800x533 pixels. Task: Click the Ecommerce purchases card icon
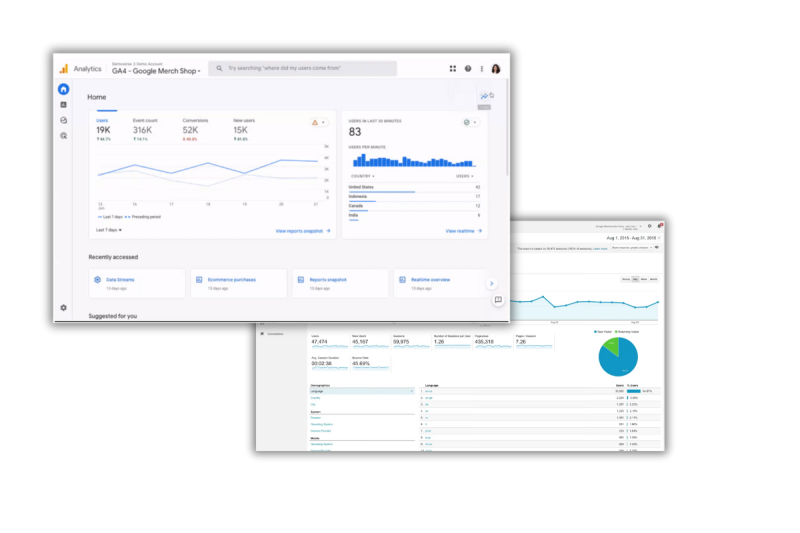(x=199, y=280)
